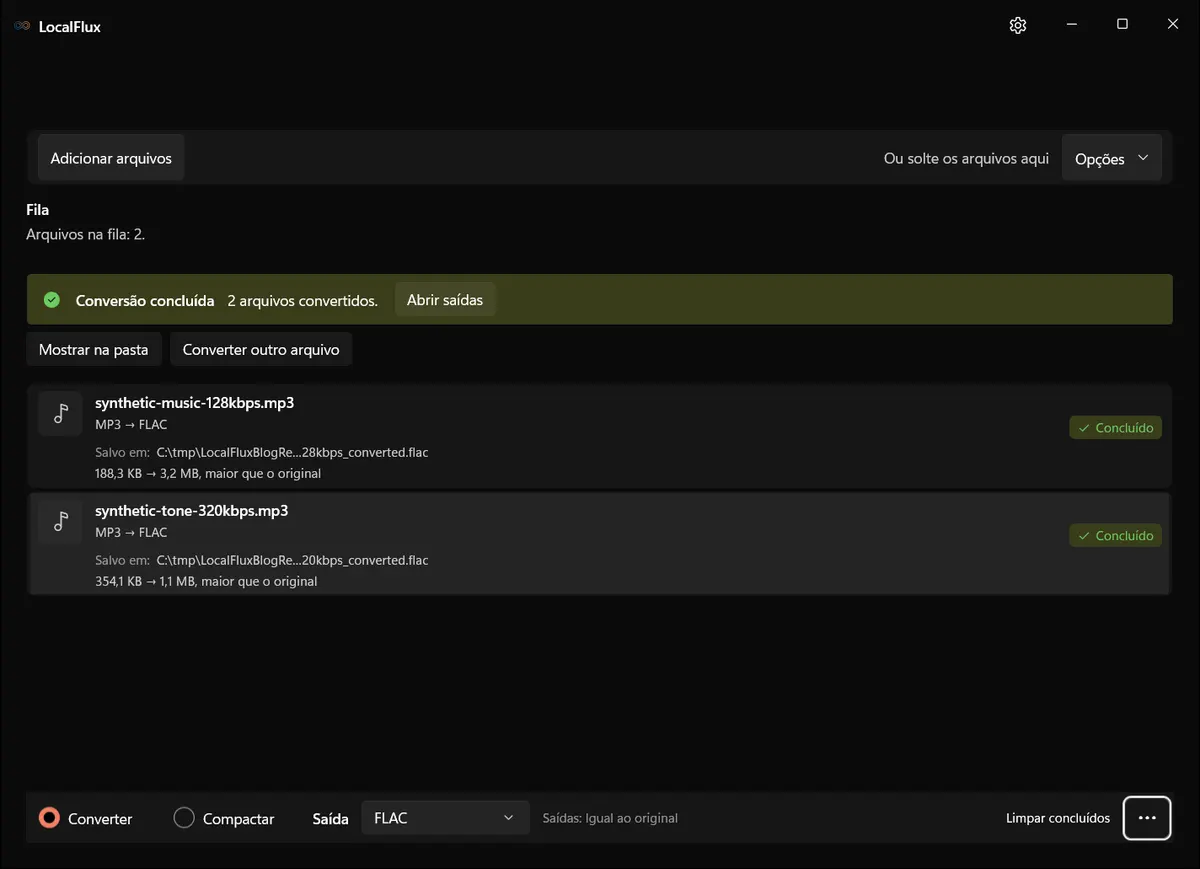The width and height of the screenshot is (1200, 869).
Task: Close the LocalFlux window
Action: pos(1173,25)
